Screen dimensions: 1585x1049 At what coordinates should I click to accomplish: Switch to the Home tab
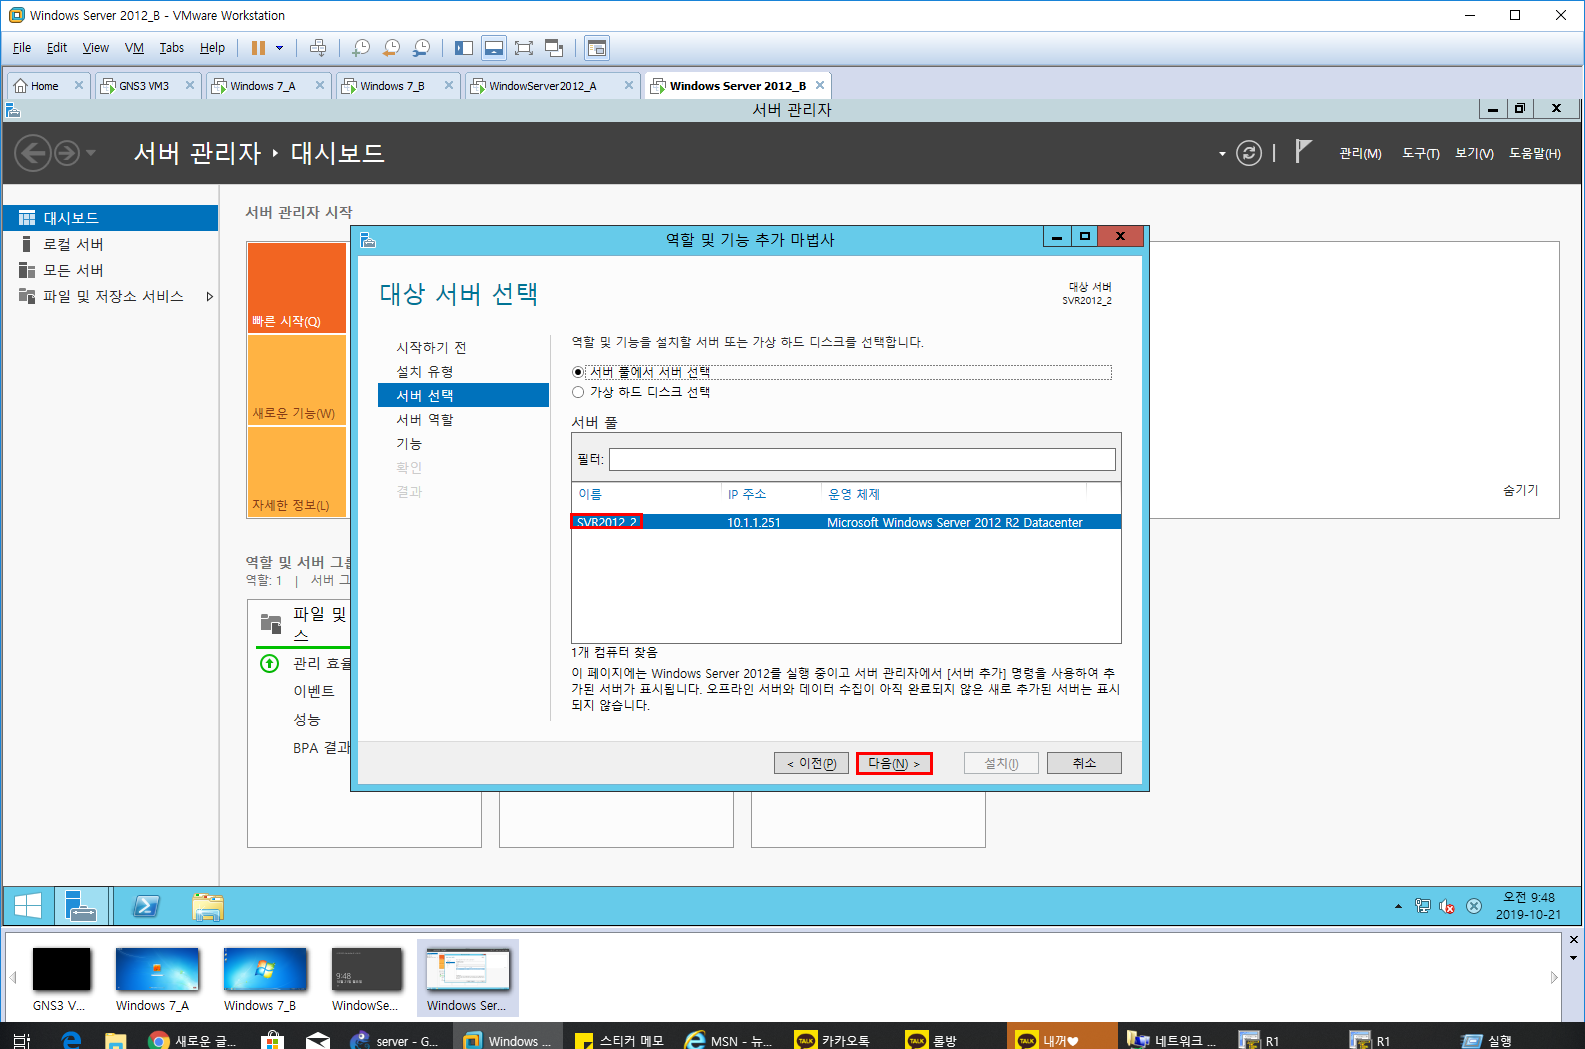[42, 86]
